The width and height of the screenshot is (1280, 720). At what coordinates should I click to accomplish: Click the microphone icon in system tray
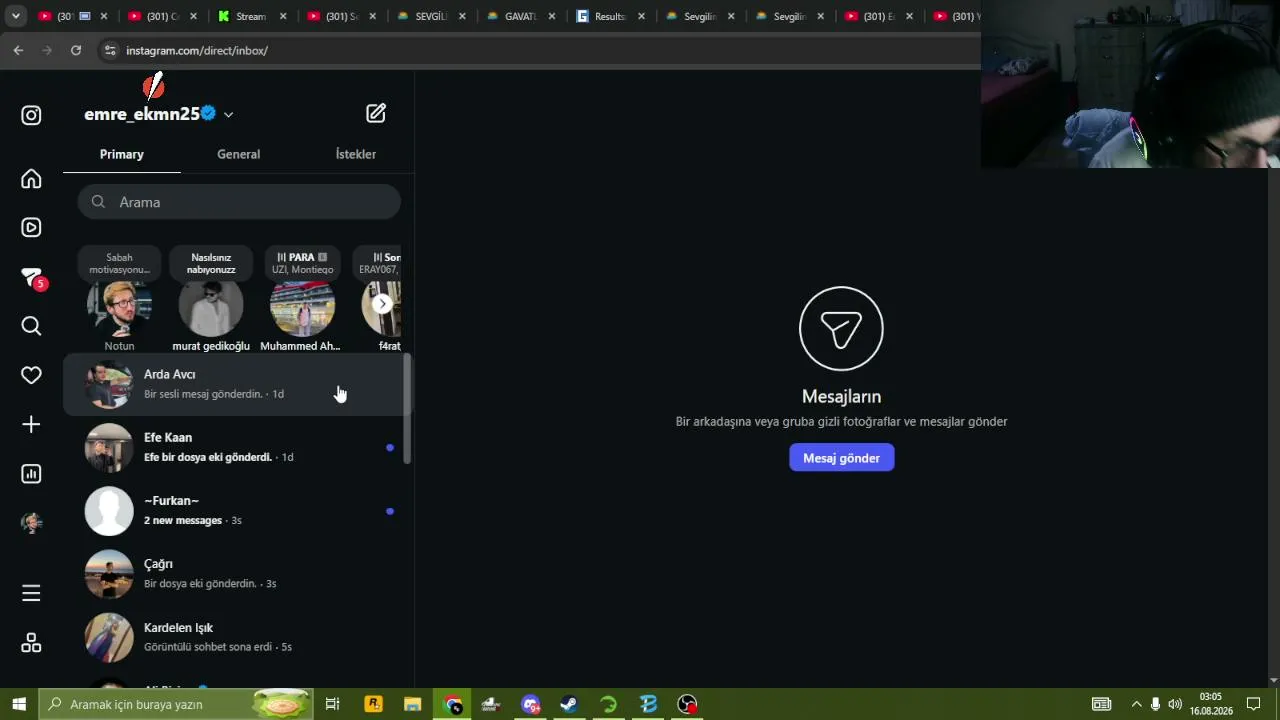click(1156, 704)
